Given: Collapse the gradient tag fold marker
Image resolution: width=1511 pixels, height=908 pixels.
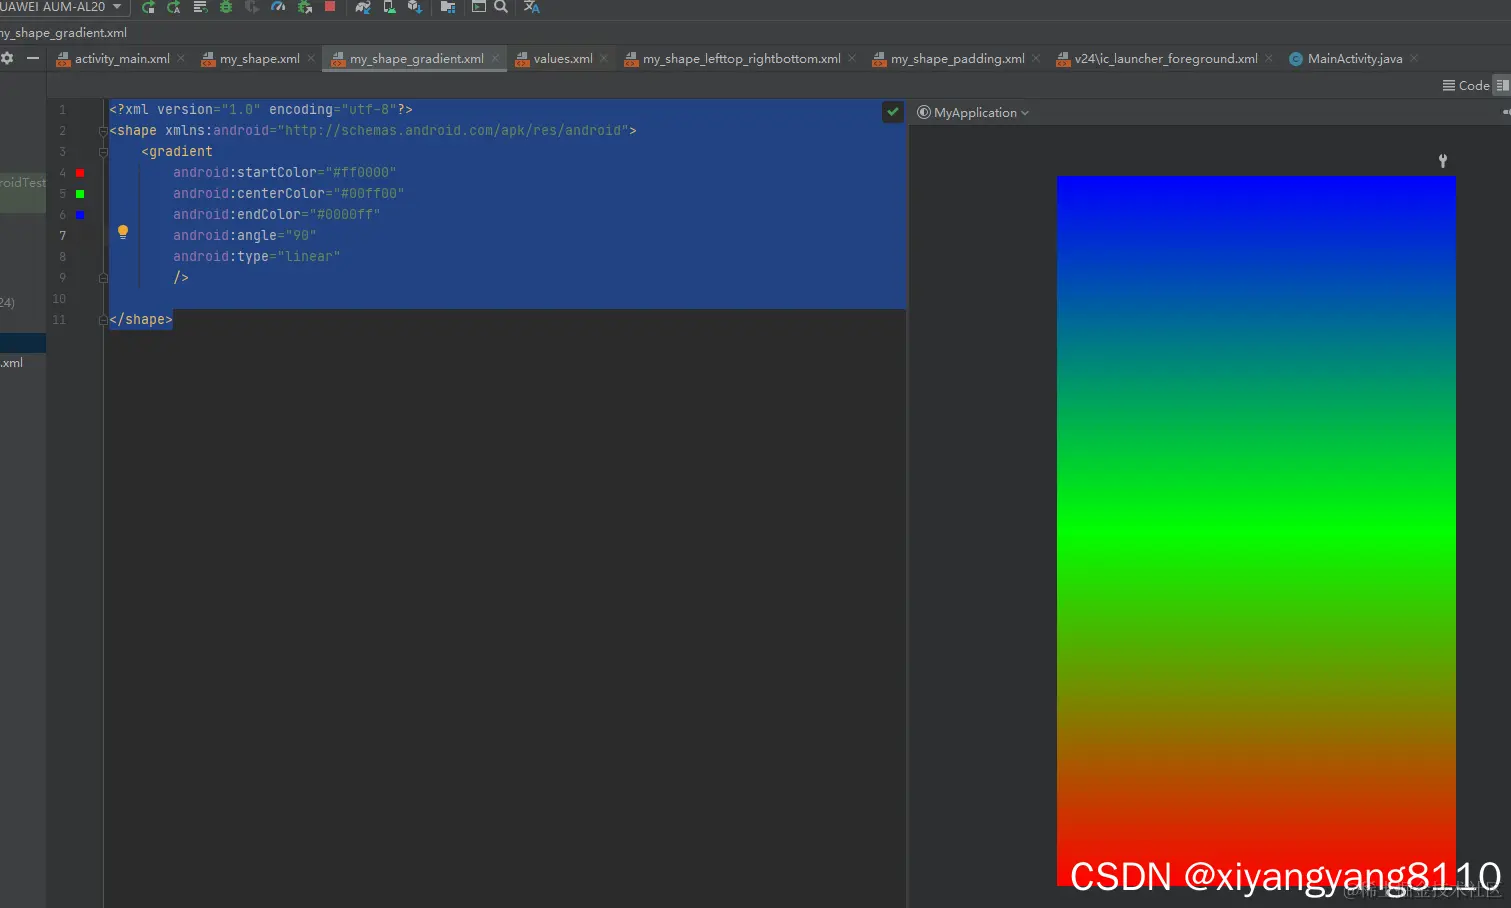Looking at the screenshot, I should (103, 152).
